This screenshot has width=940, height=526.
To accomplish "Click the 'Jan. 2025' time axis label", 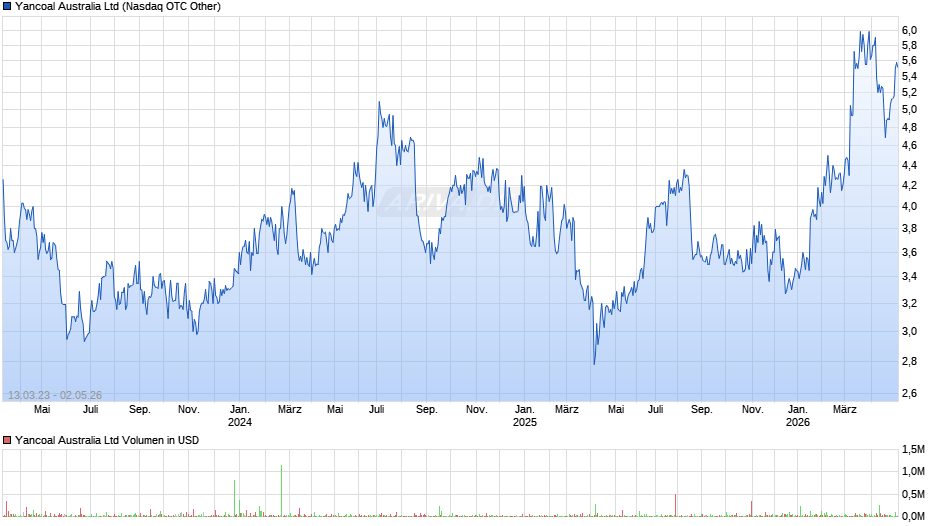I will pyautogui.click(x=525, y=416).
